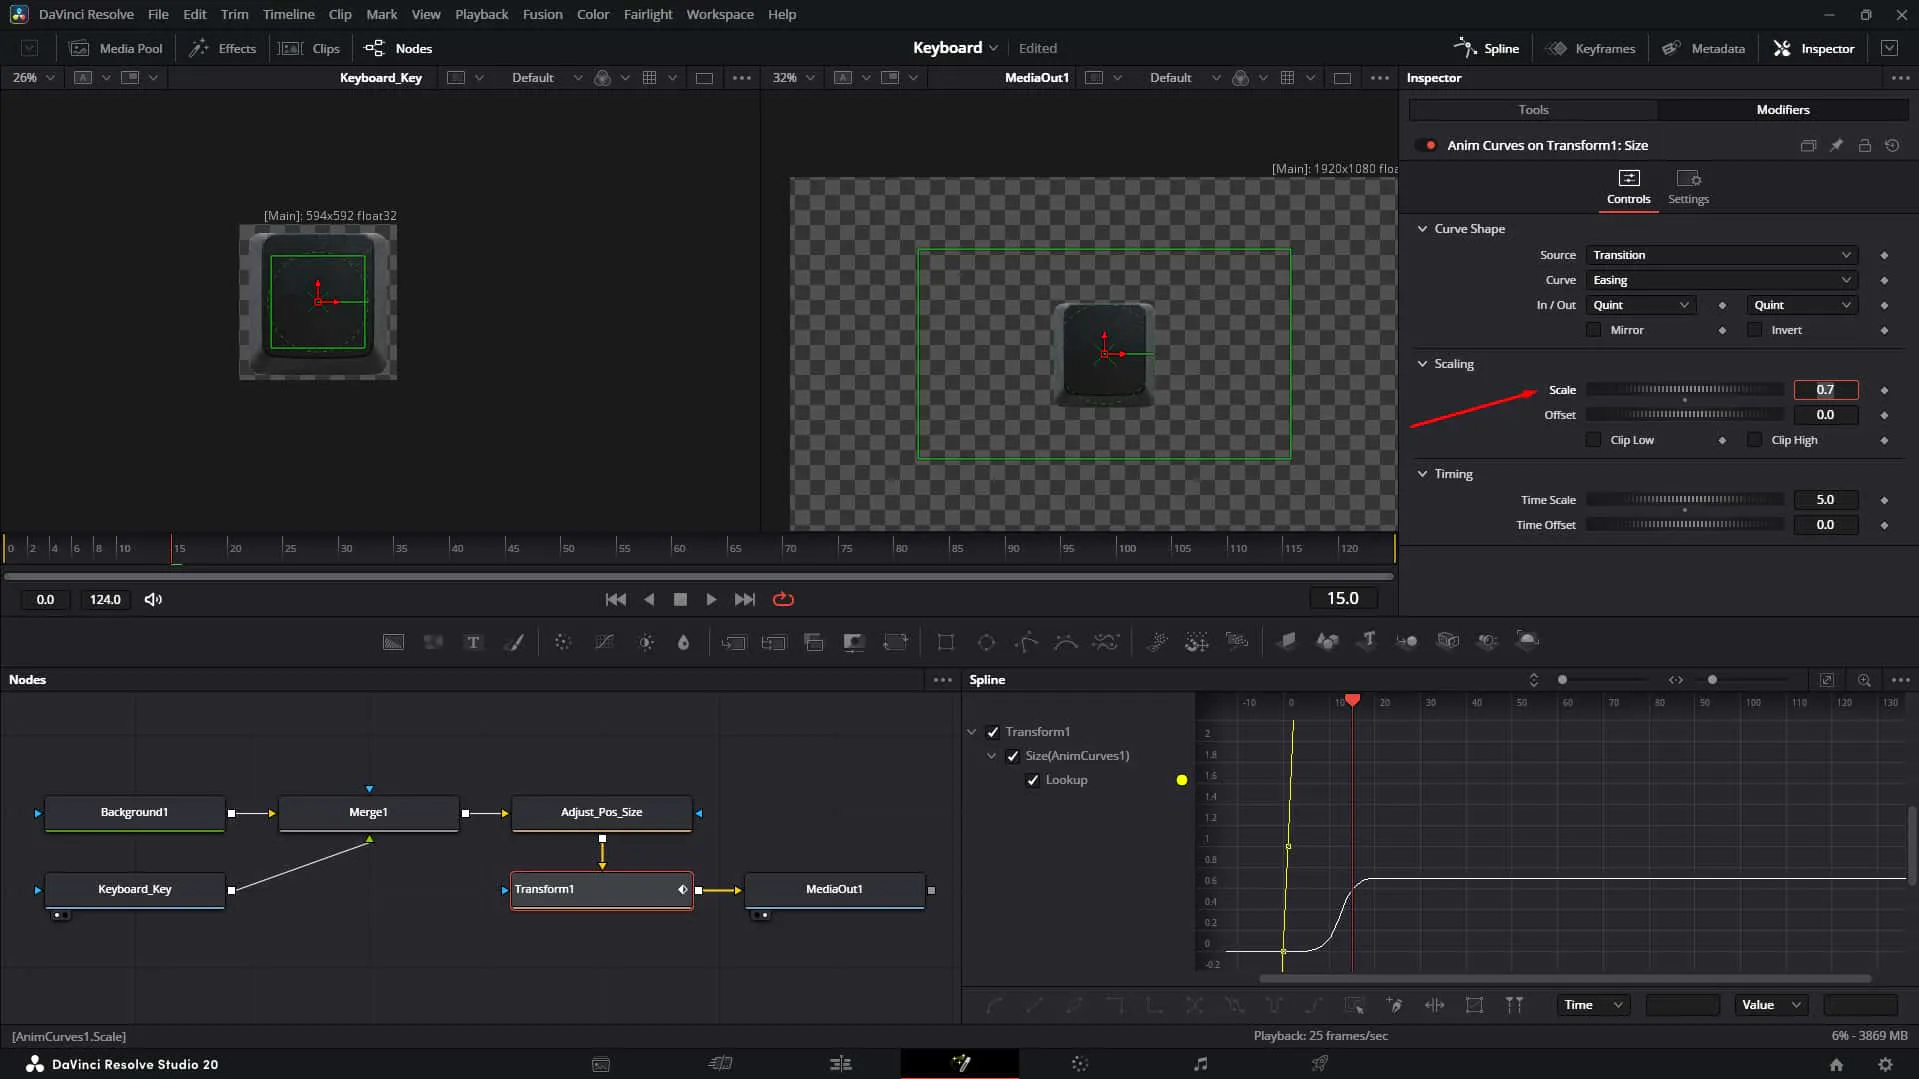Adjust the Scale slider in Scaling
Viewport: 1919px width, 1079px height.
point(1685,390)
